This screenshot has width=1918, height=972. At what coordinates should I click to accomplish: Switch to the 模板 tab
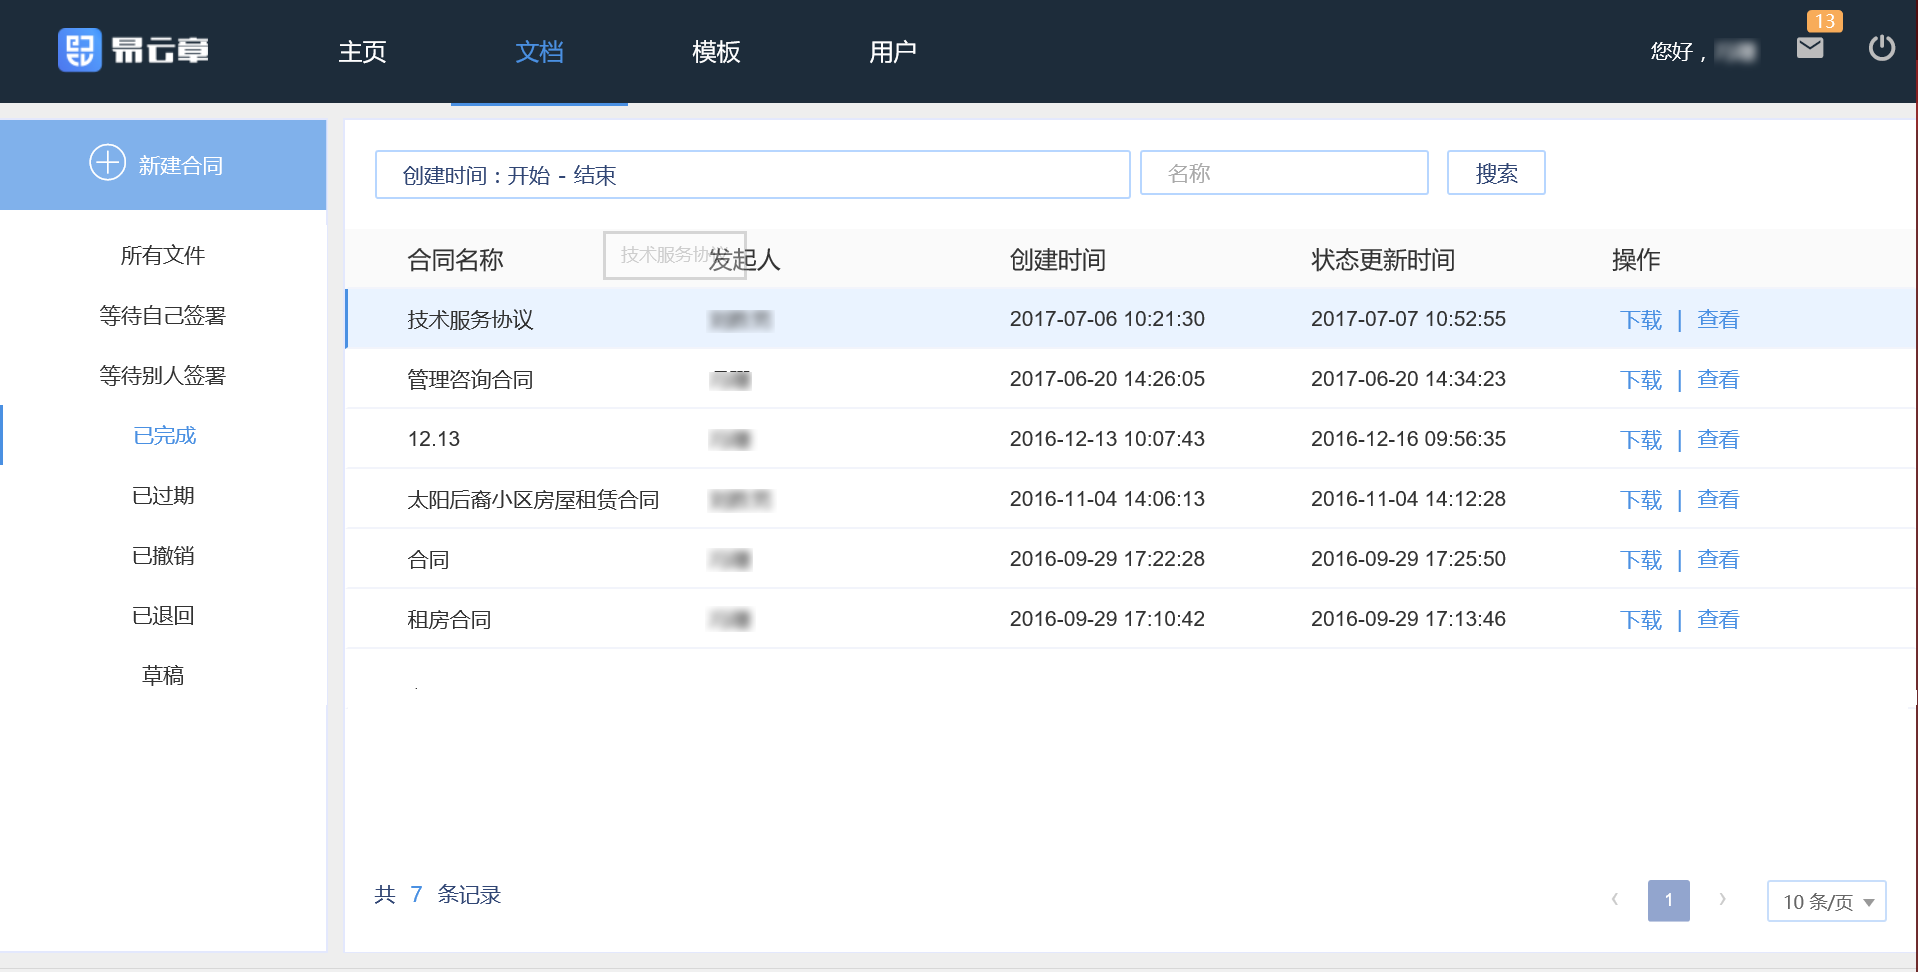tap(716, 52)
